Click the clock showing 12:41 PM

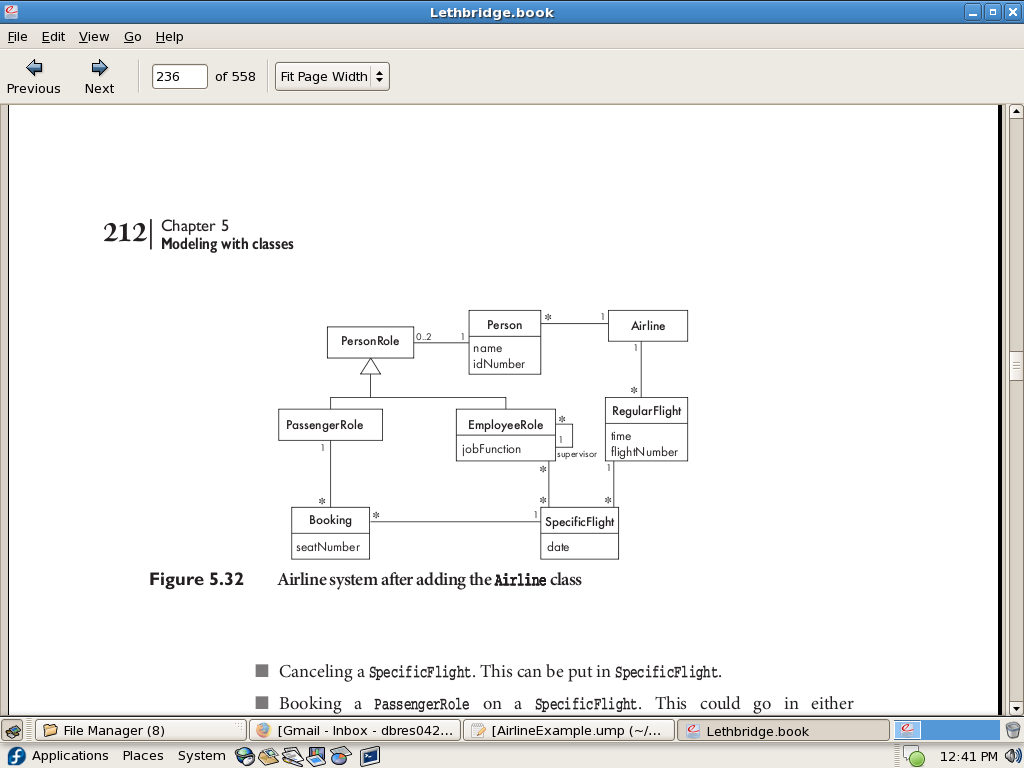pyautogui.click(x=968, y=756)
